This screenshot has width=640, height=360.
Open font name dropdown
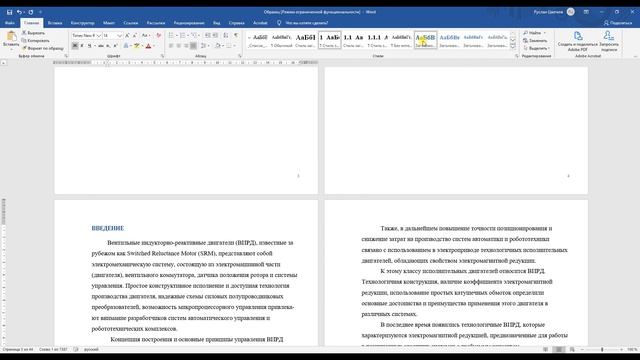pos(98,36)
